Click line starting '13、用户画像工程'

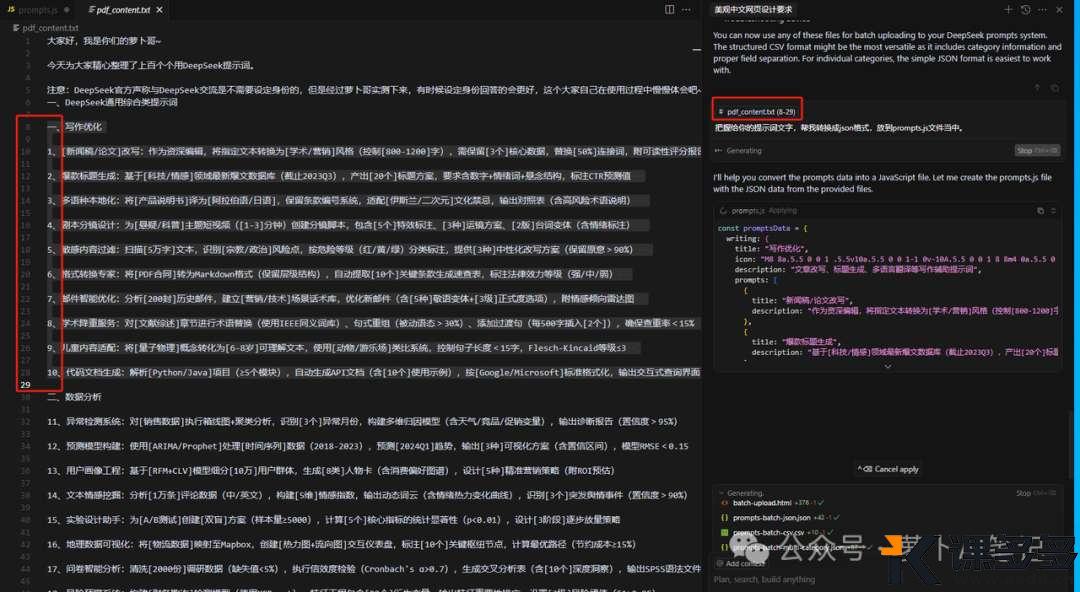pyautogui.click(x=331, y=471)
